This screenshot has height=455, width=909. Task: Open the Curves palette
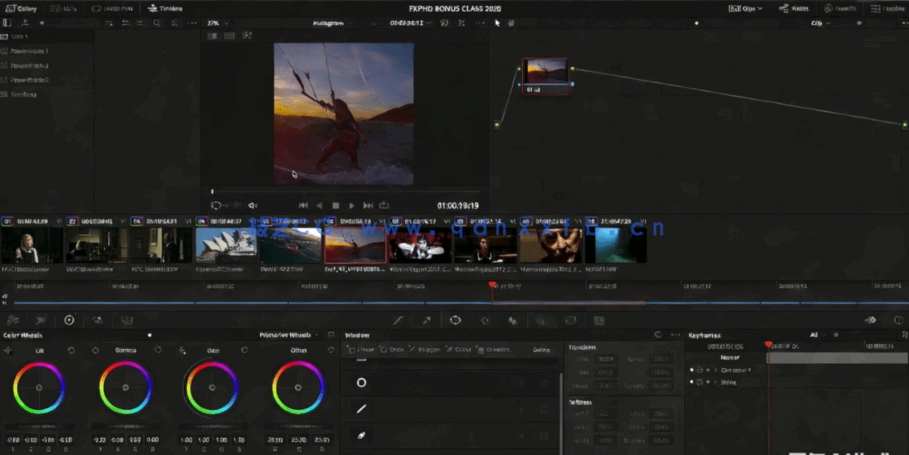(398, 320)
